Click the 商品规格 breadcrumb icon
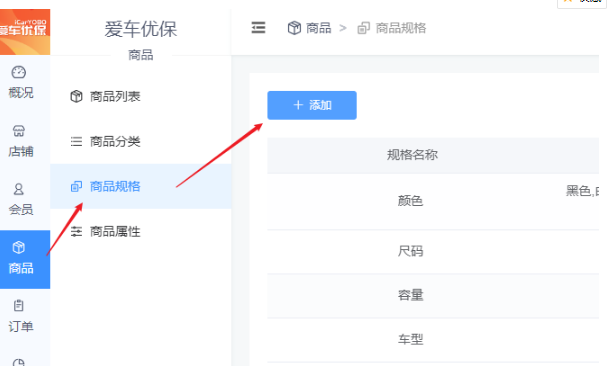Image resolution: width=607 pixels, height=366 pixels. (x=364, y=28)
